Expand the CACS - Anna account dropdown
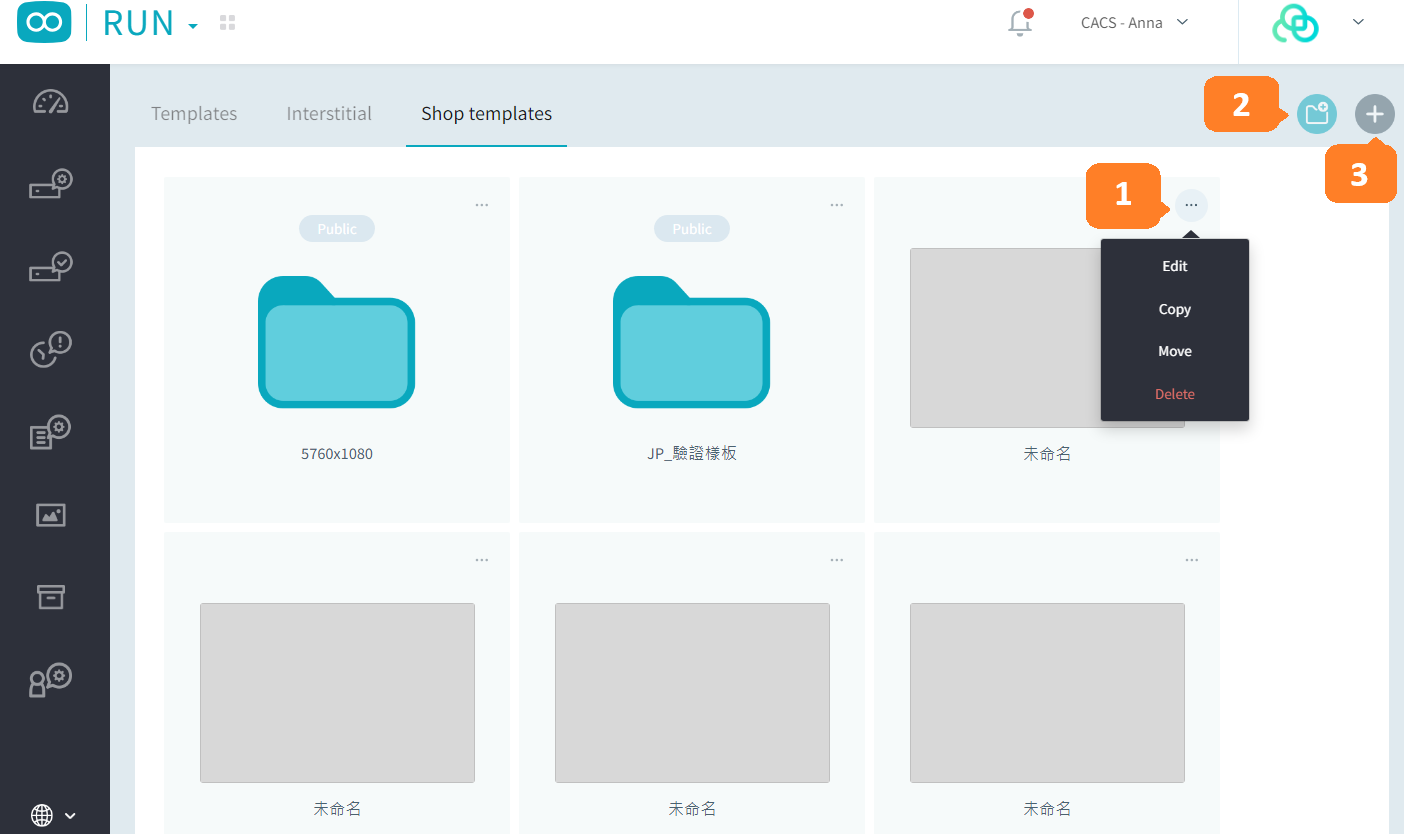This screenshot has width=1404, height=834. point(1135,22)
